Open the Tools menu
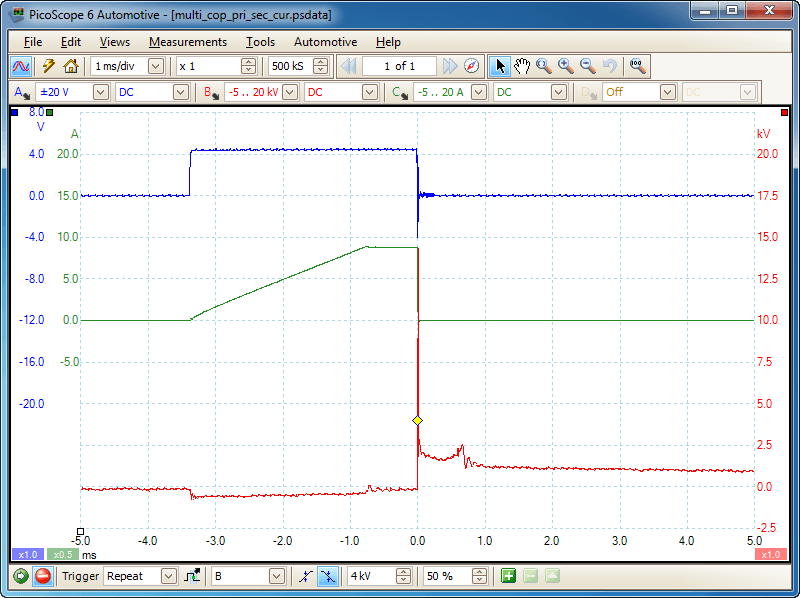 [x=260, y=42]
